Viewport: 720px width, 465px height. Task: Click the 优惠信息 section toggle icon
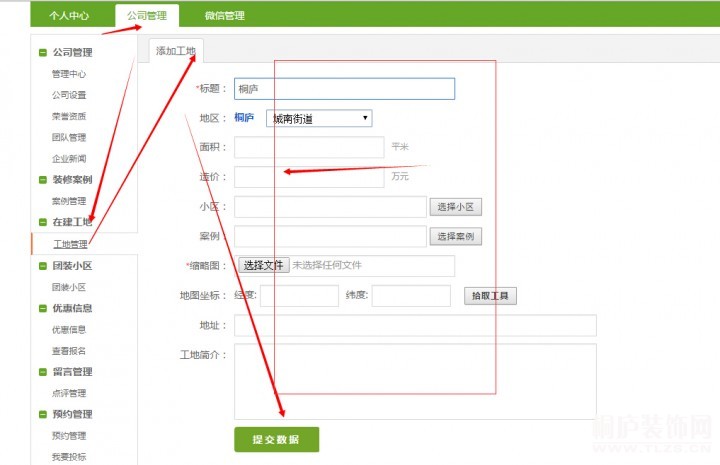pyautogui.click(x=42, y=308)
